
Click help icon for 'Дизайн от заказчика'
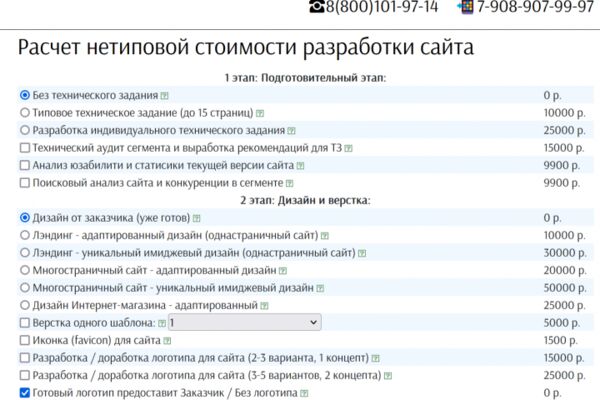tap(196, 218)
